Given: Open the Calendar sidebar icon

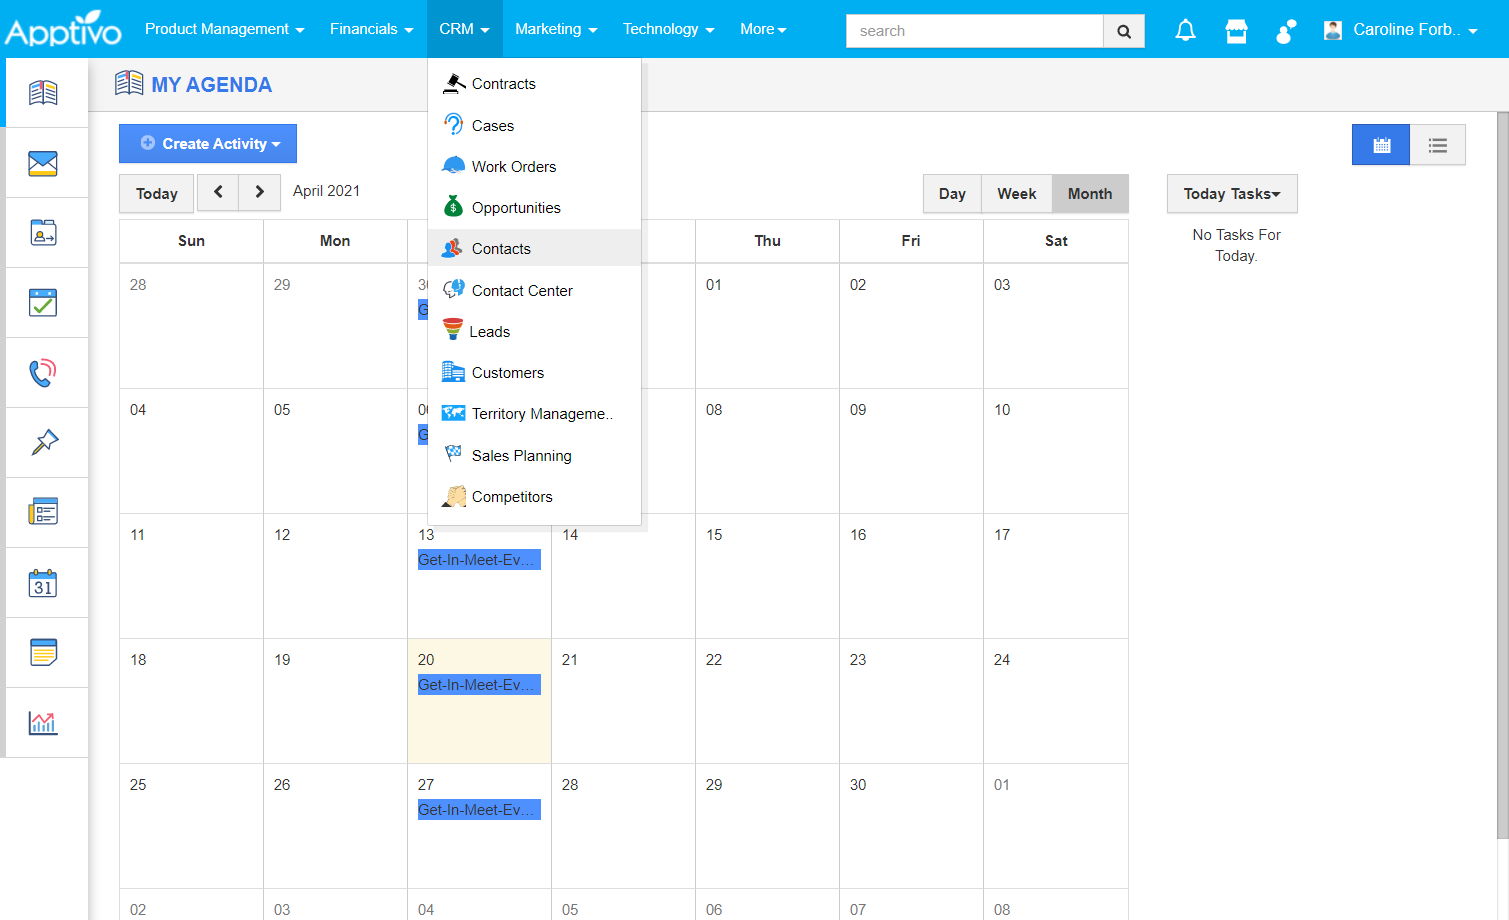Looking at the screenshot, I should (x=46, y=582).
